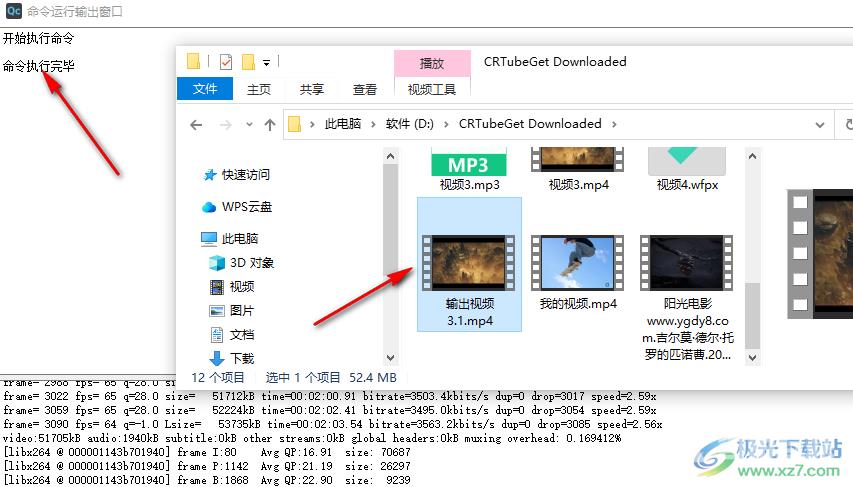Click the down arrow of the file list scrollbar
The height and width of the screenshot is (487, 853).
[752, 357]
